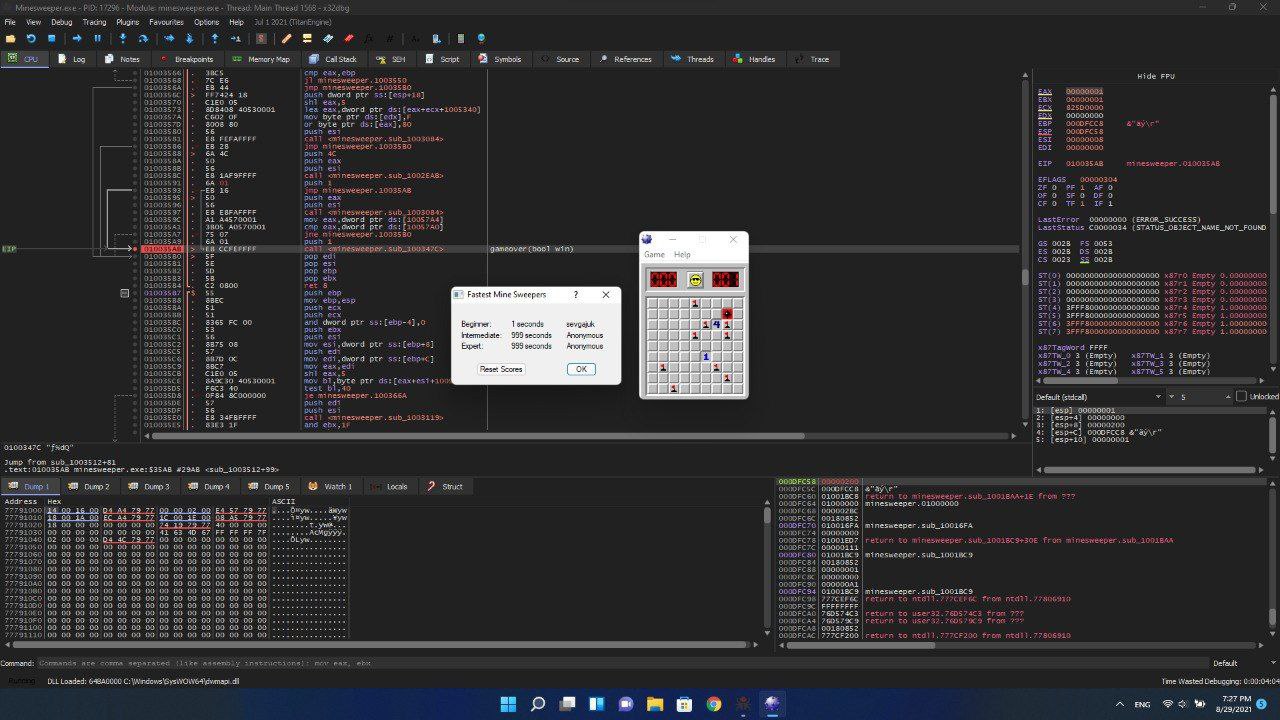Click the Comments toolbar icon

coord(307,38)
